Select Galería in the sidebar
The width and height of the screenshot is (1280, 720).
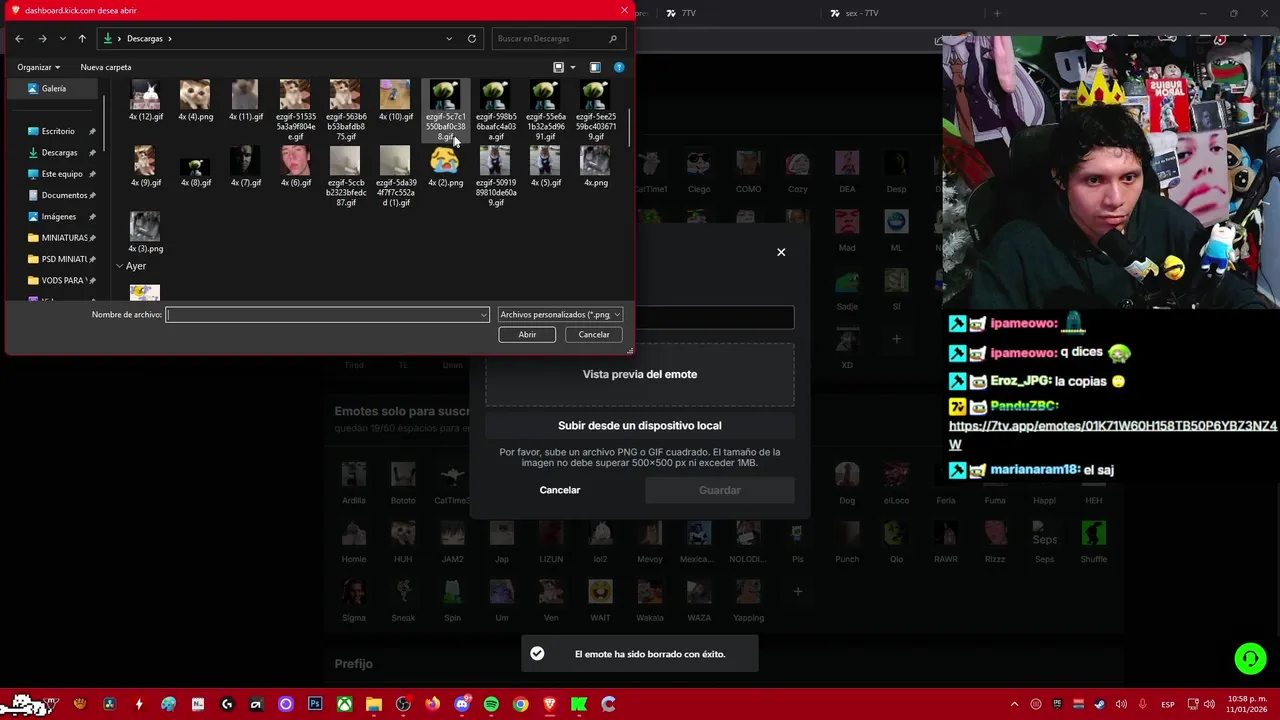[54, 88]
